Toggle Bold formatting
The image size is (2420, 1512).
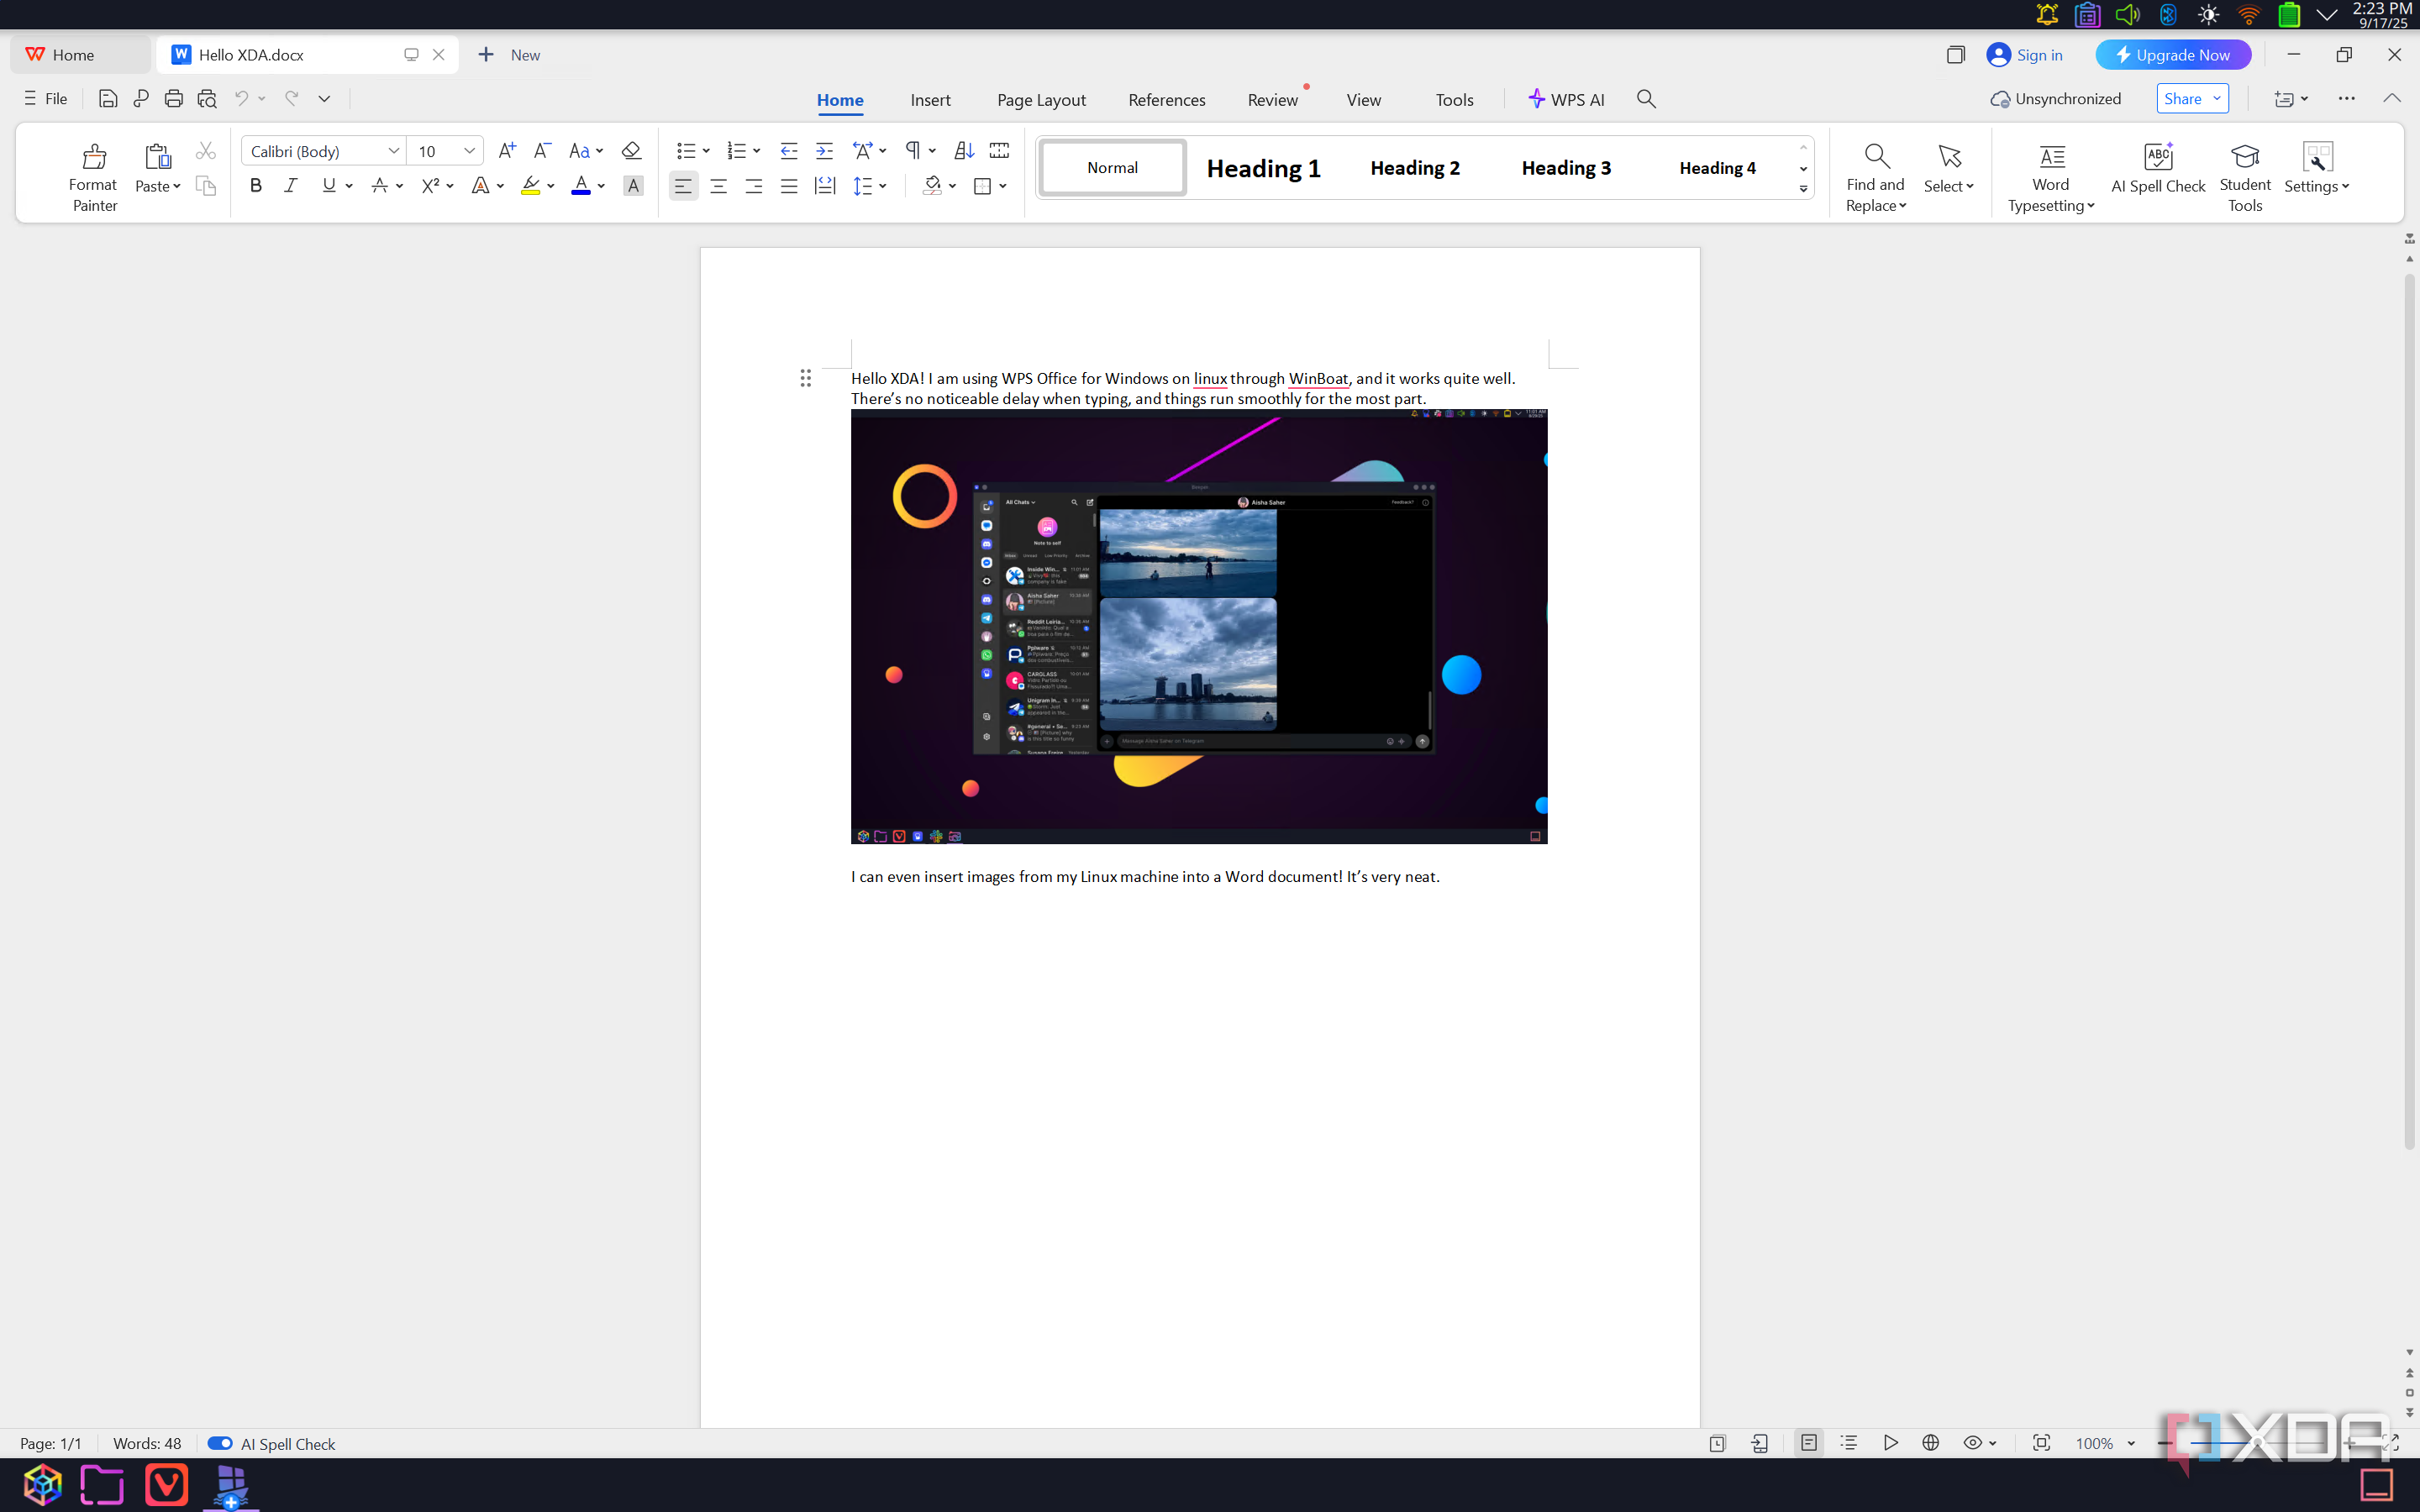pyautogui.click(x=256, y=186)
